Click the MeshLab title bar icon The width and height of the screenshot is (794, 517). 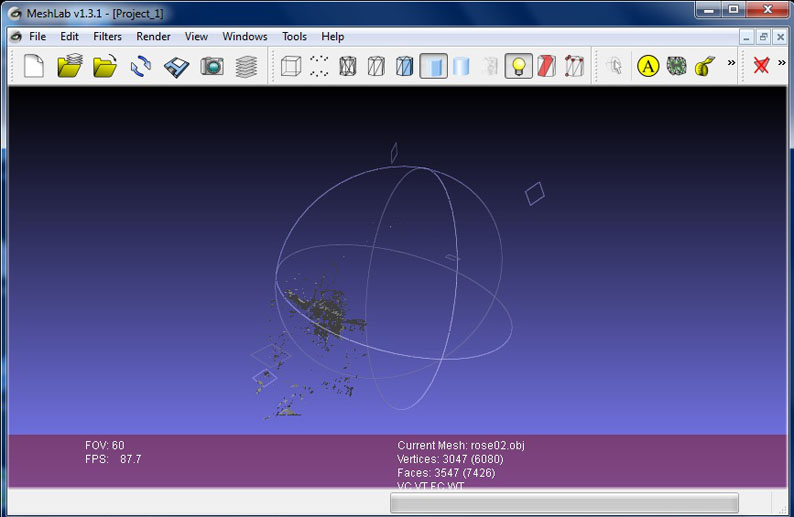coord(15,13)
